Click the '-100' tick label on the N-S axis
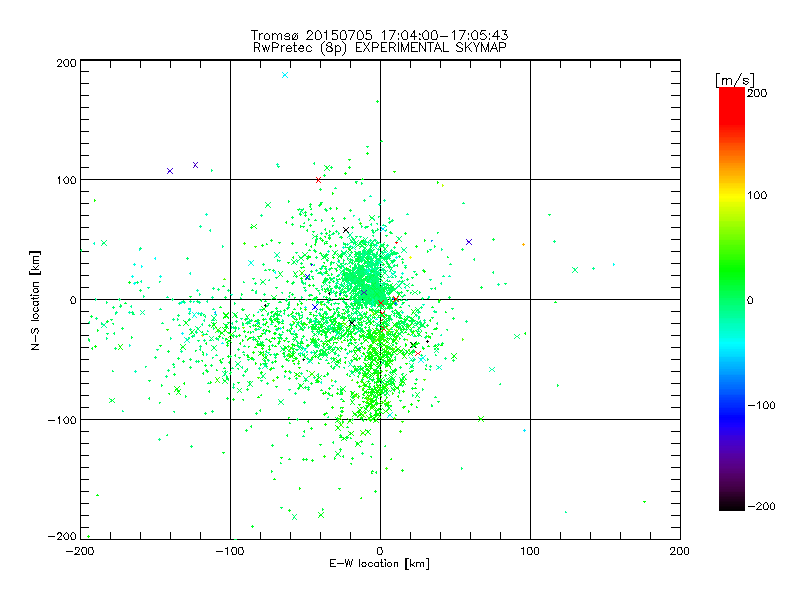800x600 pixels. pyautogui.click(x=62, y=420)
